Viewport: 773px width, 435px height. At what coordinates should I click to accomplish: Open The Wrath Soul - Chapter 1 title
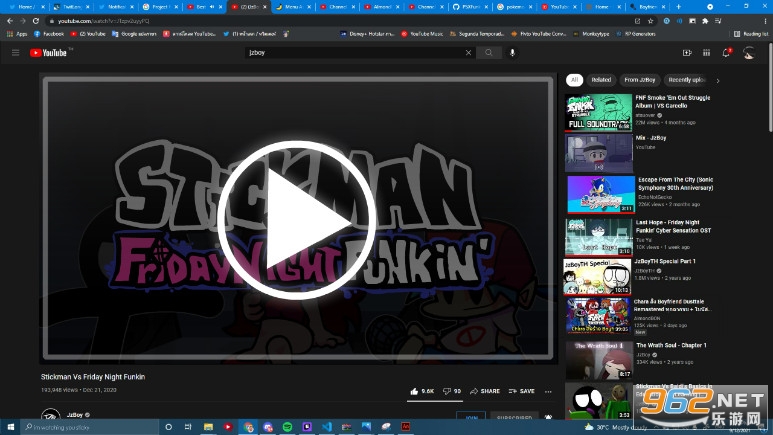click(x=671, y=346)
